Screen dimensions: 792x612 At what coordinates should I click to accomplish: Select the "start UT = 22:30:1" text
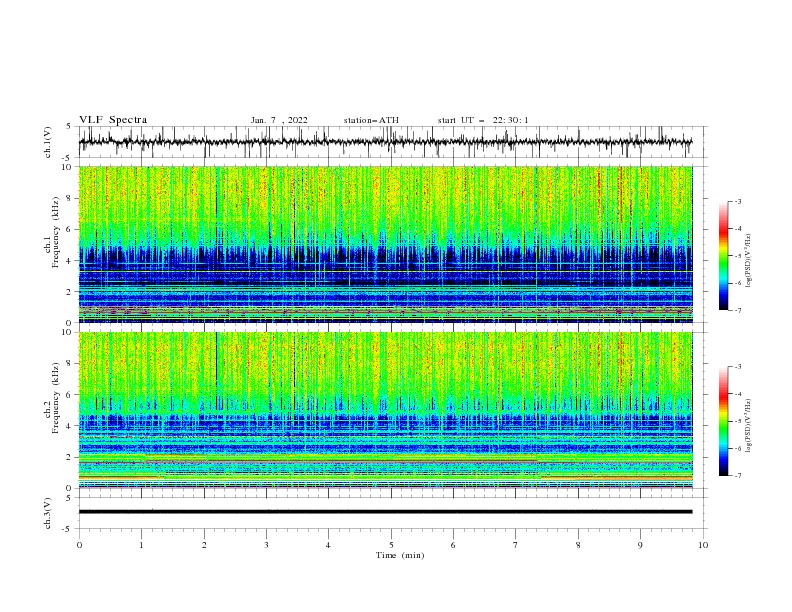pos(483,120)
